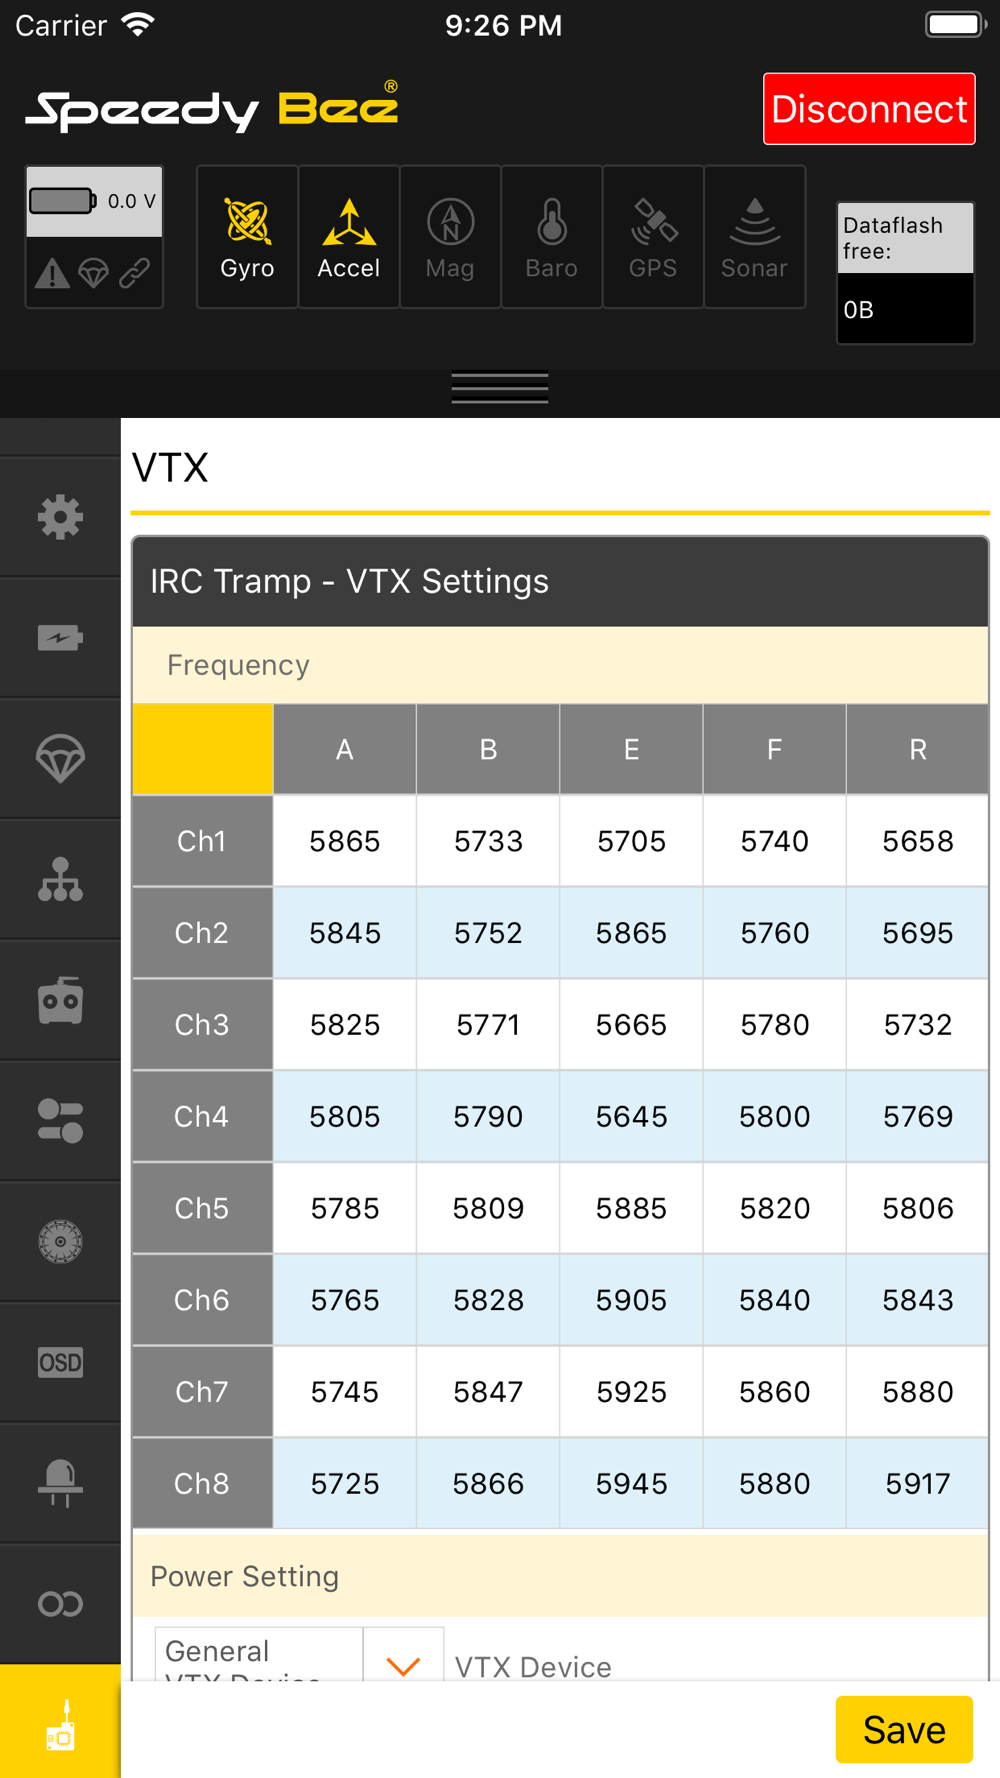Expand the General VTX Device dropdown
Image resolution: width=1000 pixels, height=1778 pixels.
pyautogui.click(x=299, y=1655)
